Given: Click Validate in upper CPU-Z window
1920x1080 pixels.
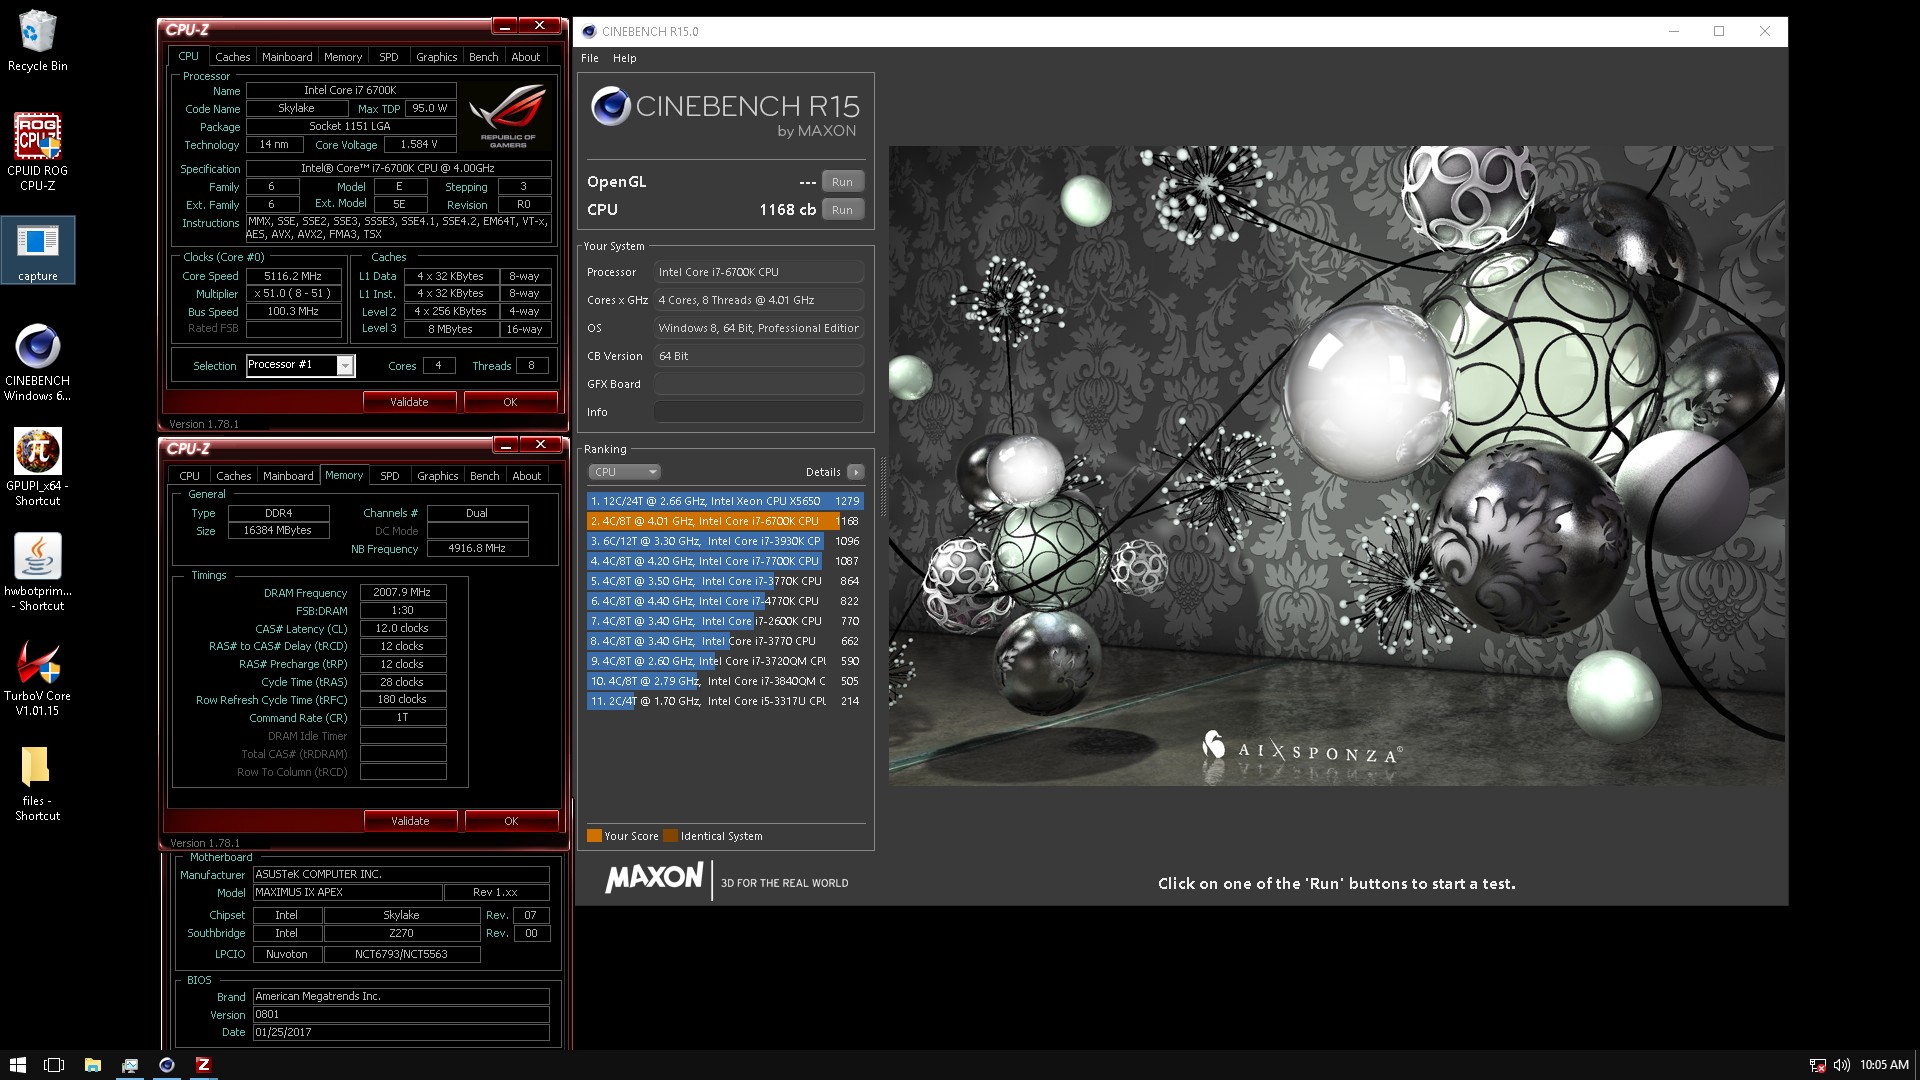Looking at the screenshot, I should [409, 402].
